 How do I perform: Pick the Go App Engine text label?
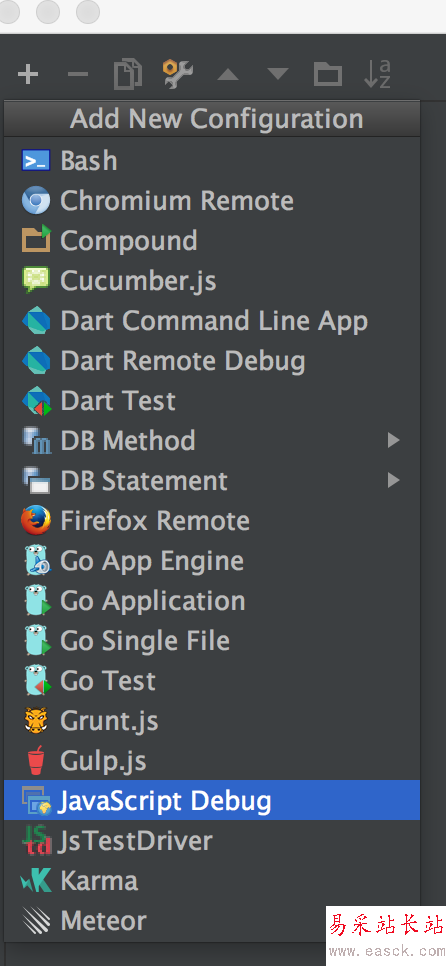pyautogui.click(x=152, y=562)
